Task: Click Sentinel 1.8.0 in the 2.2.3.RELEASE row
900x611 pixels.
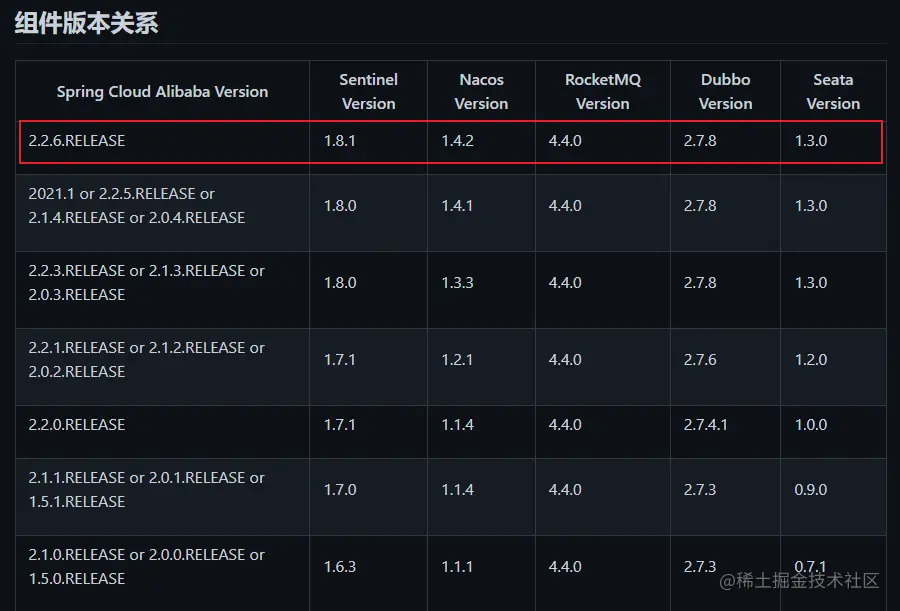Action: click(340, 283)
